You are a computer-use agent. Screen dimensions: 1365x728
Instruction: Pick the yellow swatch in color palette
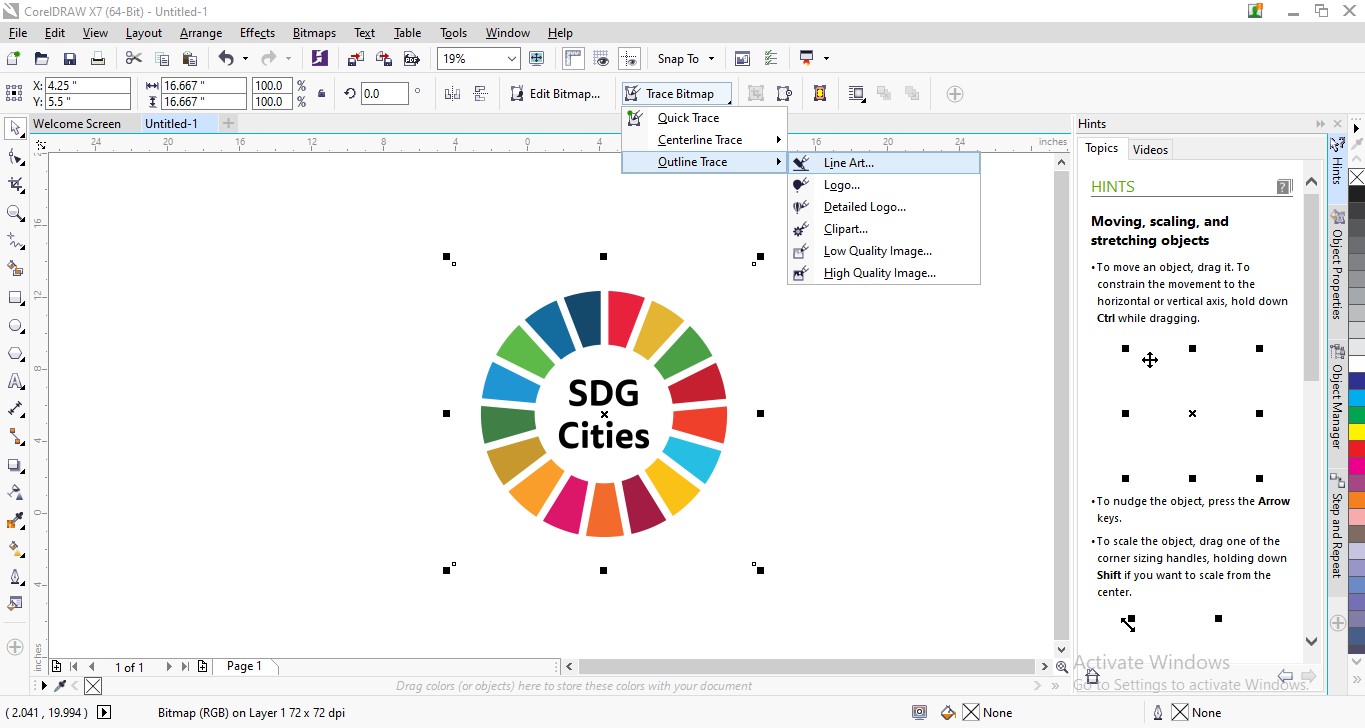(x=1356, y=432)
